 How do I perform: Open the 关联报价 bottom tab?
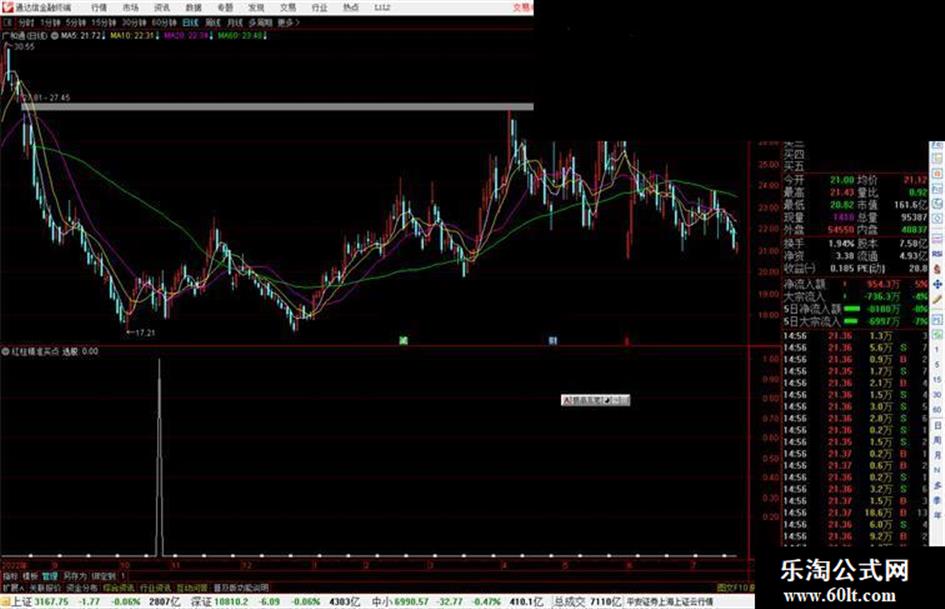tap(45, 587)
